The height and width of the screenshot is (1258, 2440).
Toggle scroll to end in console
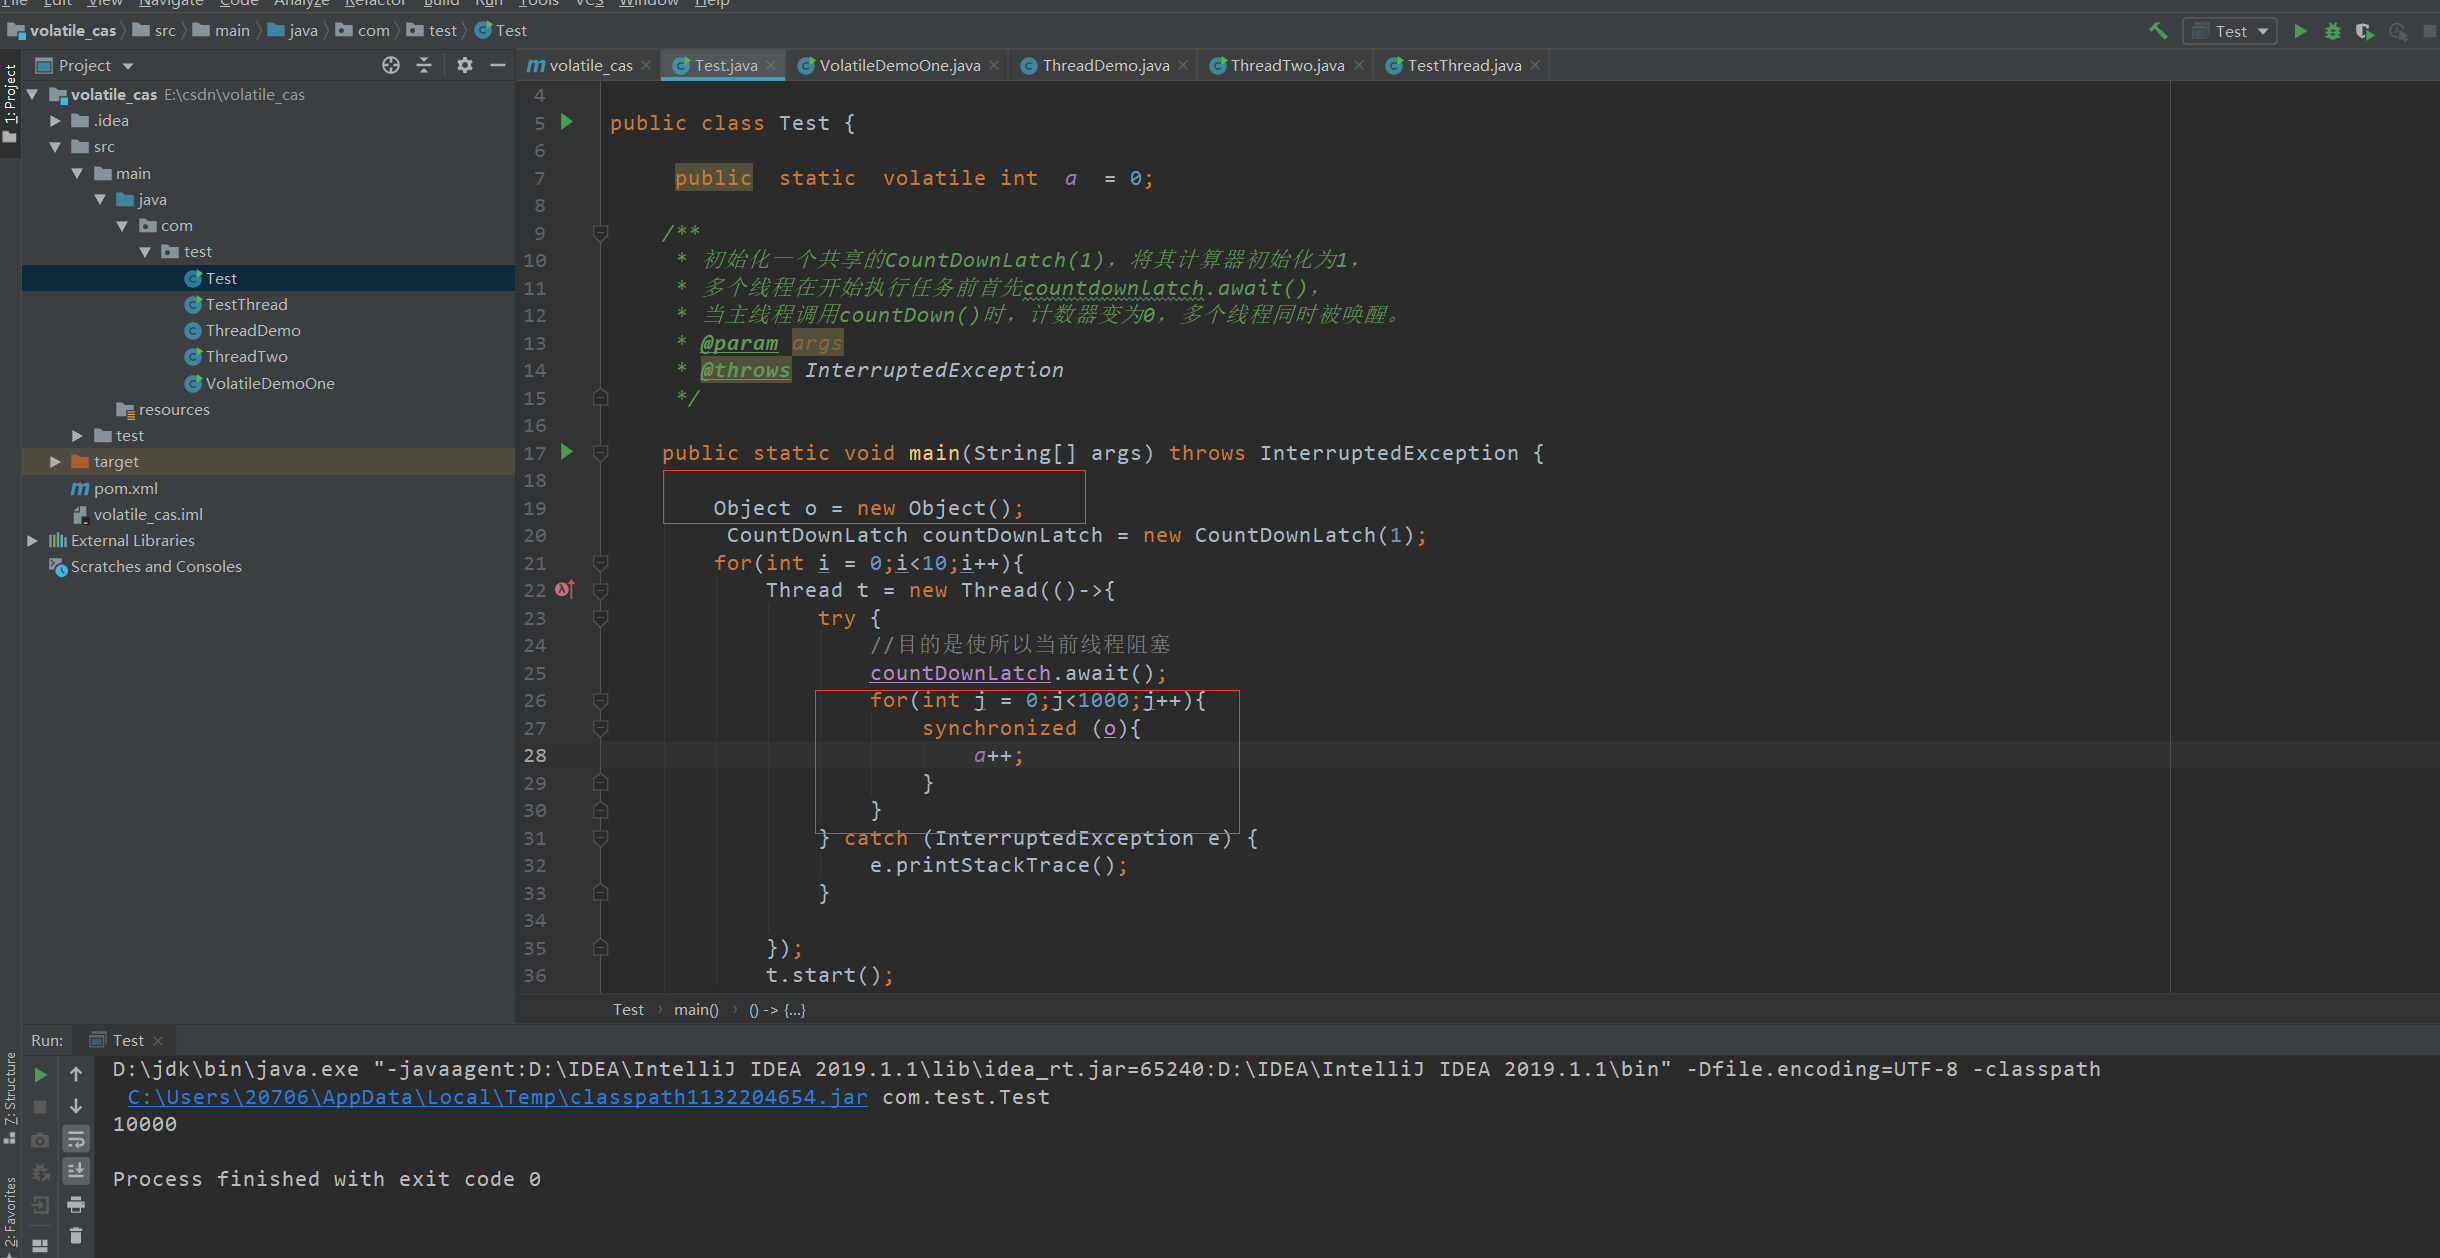click(x=76, y=1171)
